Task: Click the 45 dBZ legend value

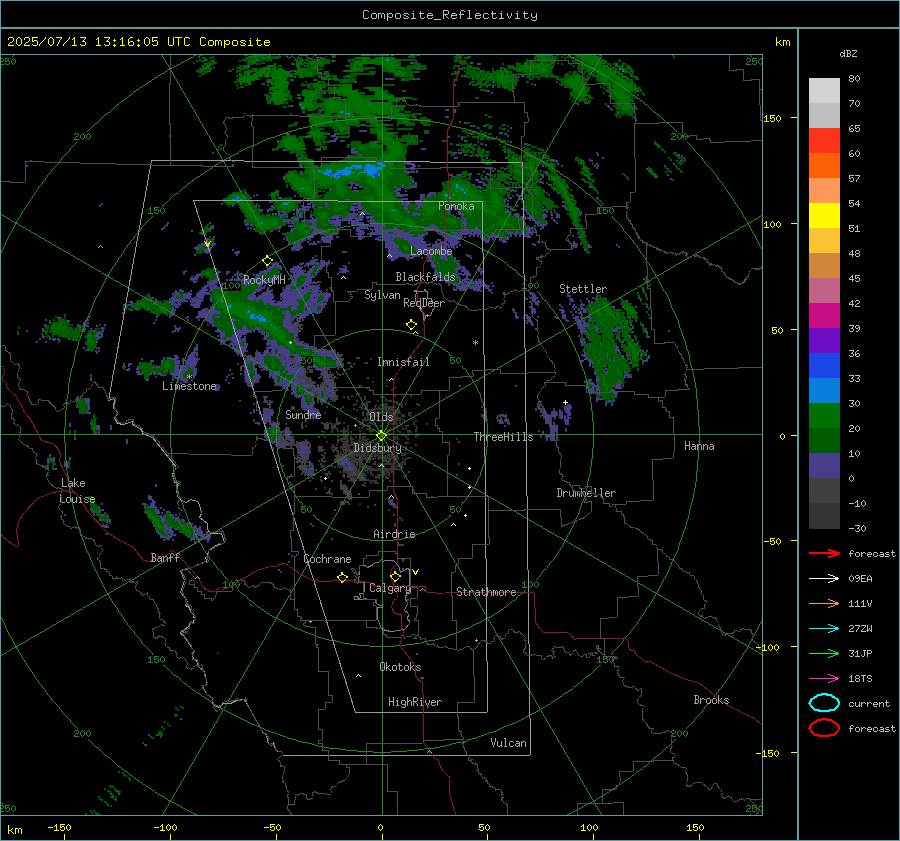Action: click(x=854, y=278)
